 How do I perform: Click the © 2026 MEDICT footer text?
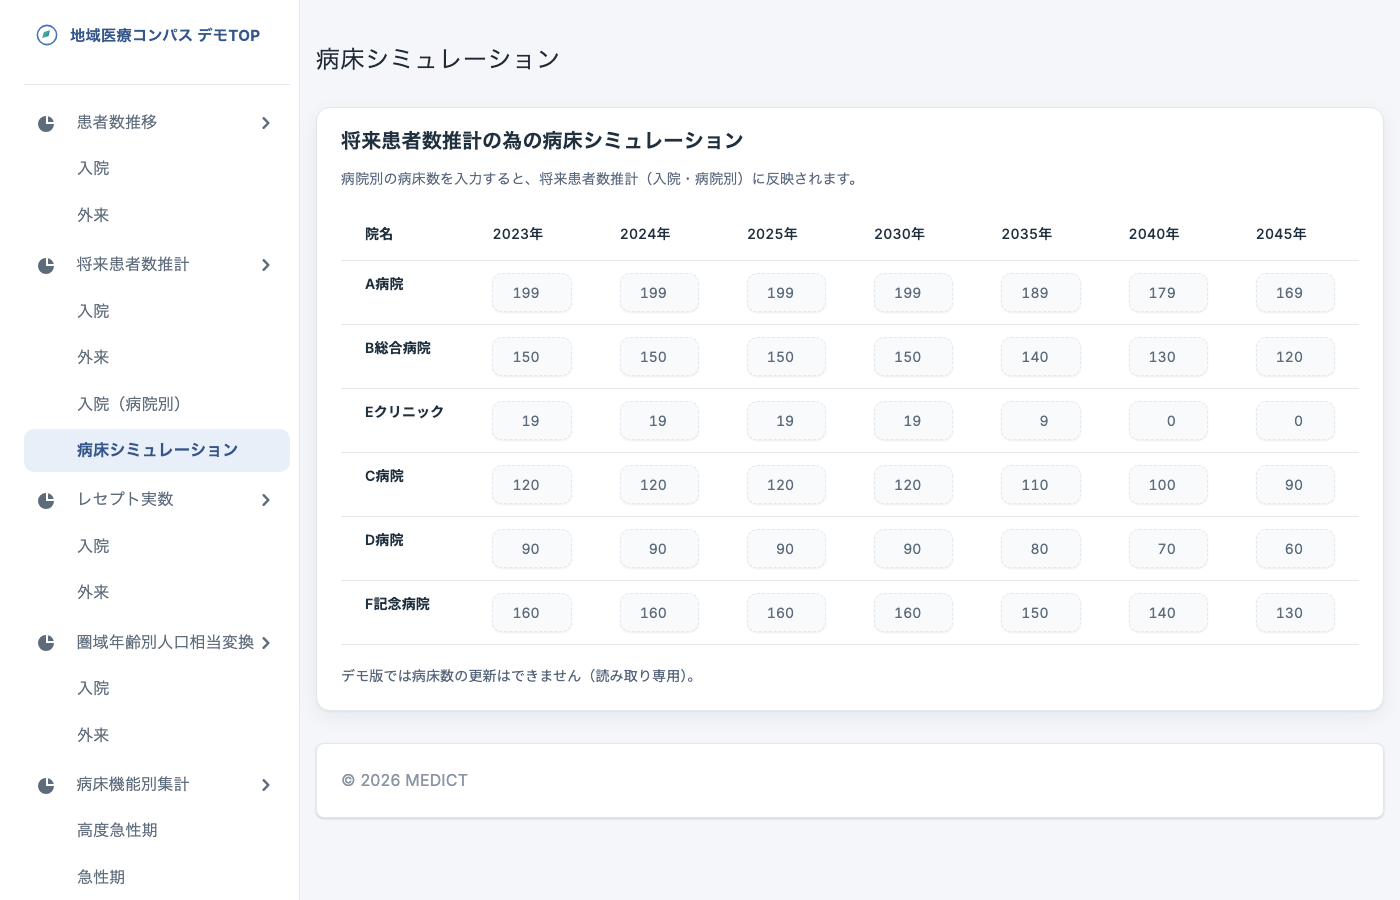coord(405,780)
